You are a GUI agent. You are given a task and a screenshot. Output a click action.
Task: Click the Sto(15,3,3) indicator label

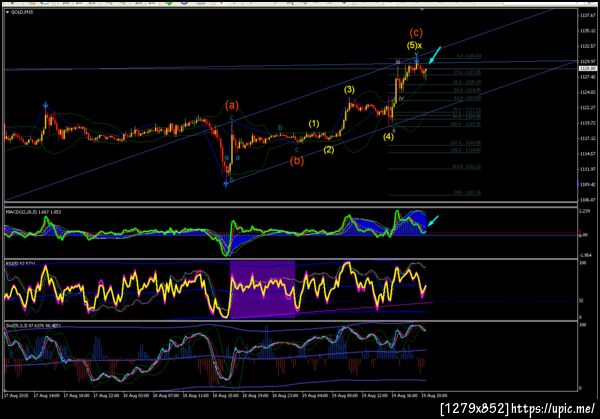click(33, 326)
